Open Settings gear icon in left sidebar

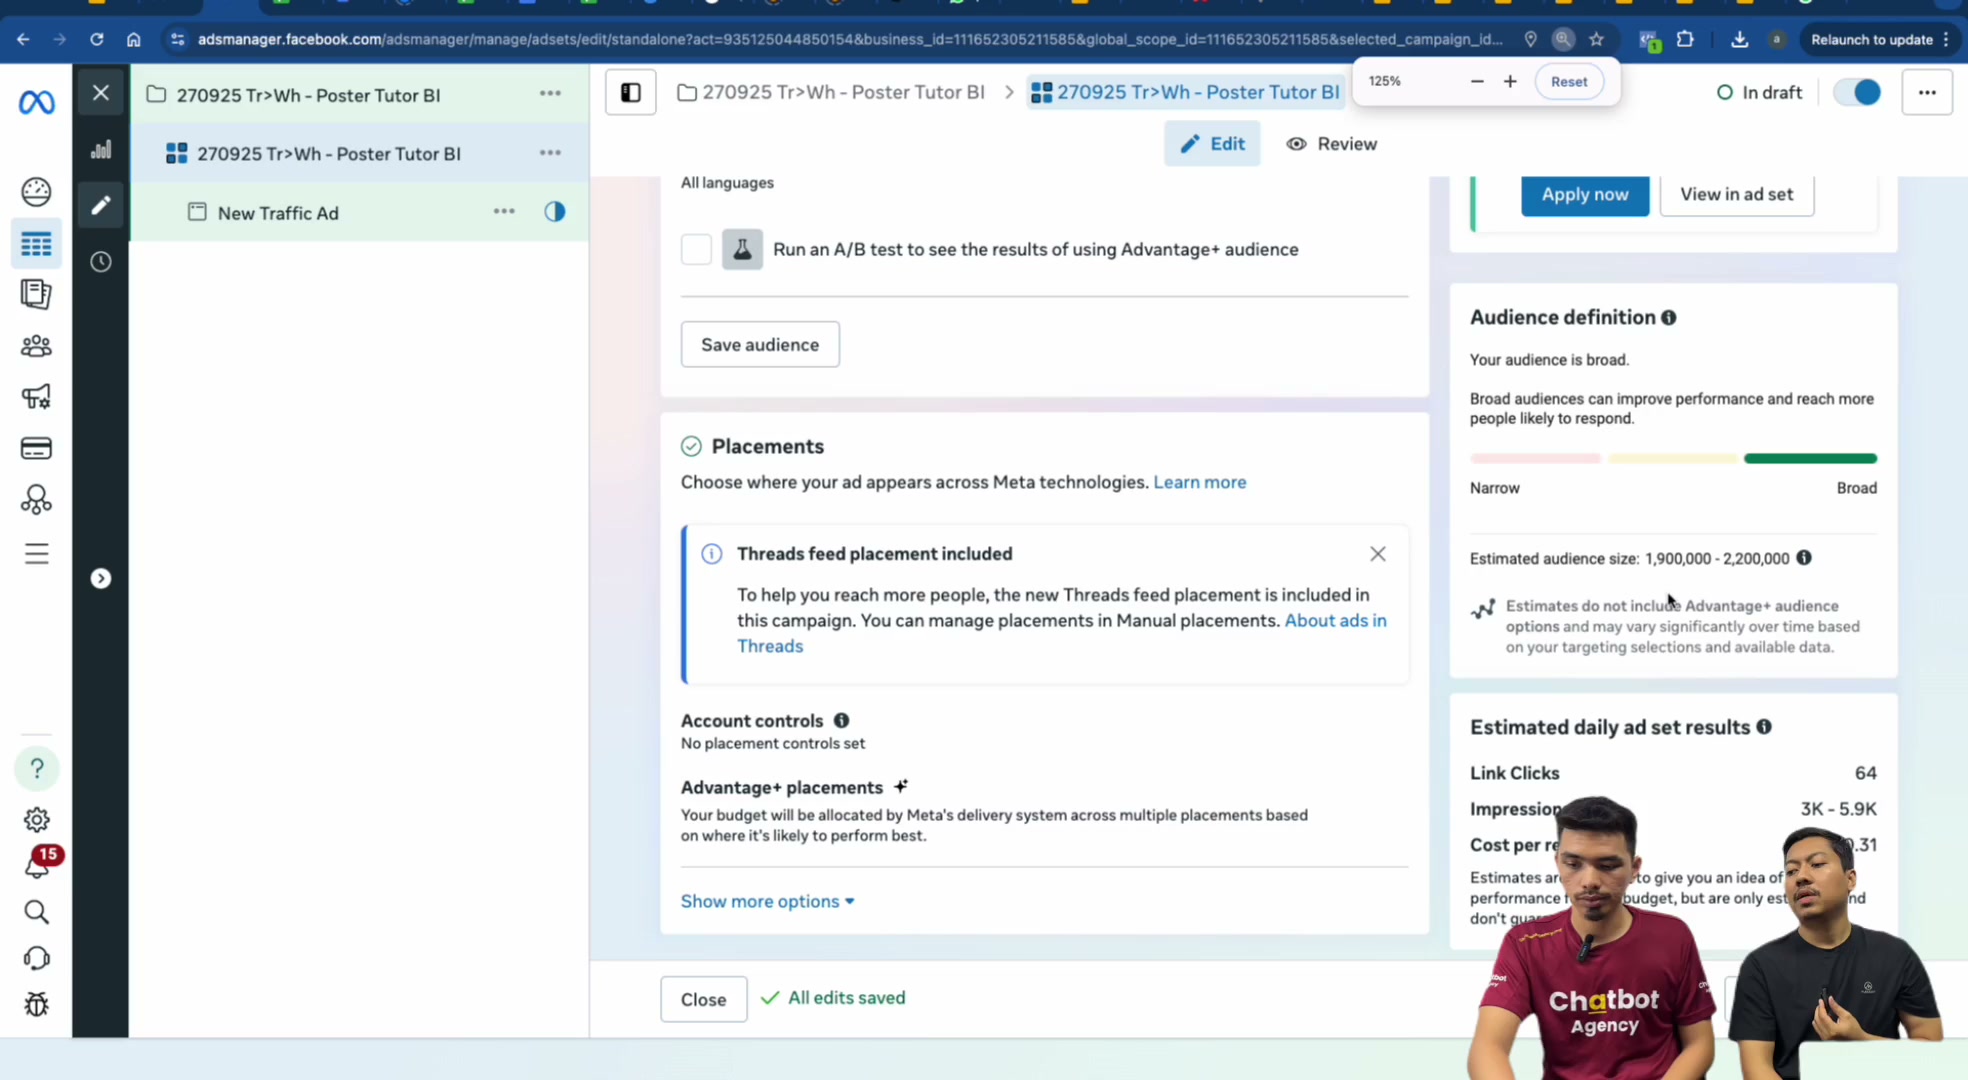click(x=37, y=820)
